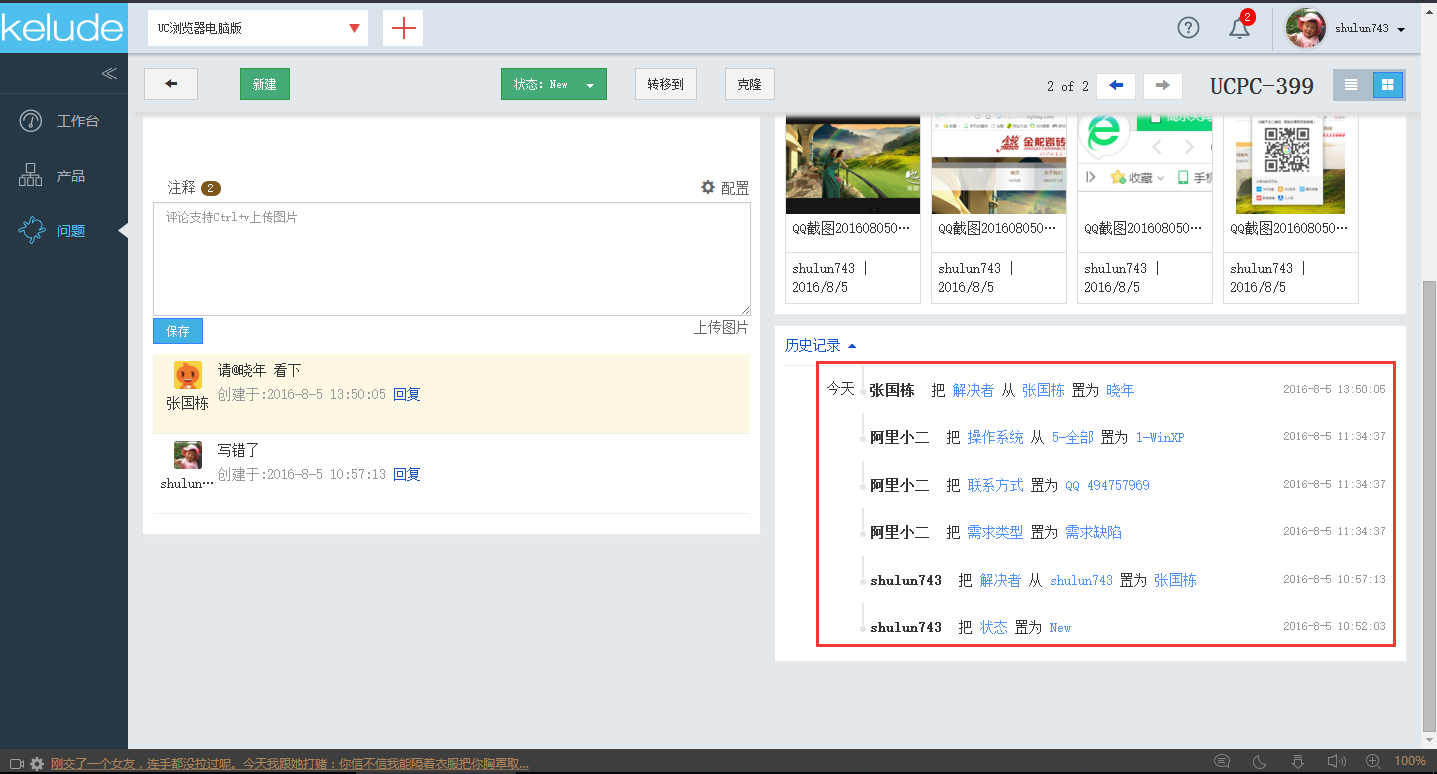Click the avatar beside the 写错了 comment

tap(188, 455)
